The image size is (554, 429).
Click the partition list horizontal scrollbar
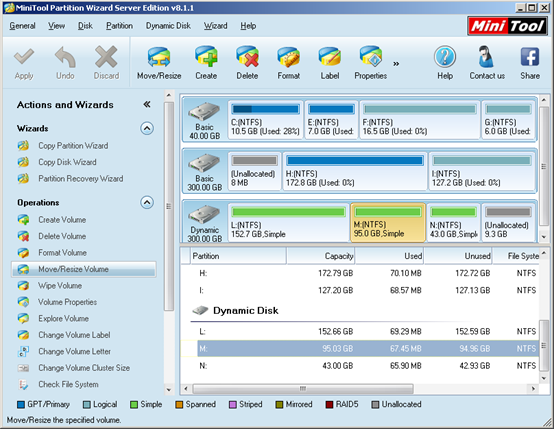click(x=303, y=389)
